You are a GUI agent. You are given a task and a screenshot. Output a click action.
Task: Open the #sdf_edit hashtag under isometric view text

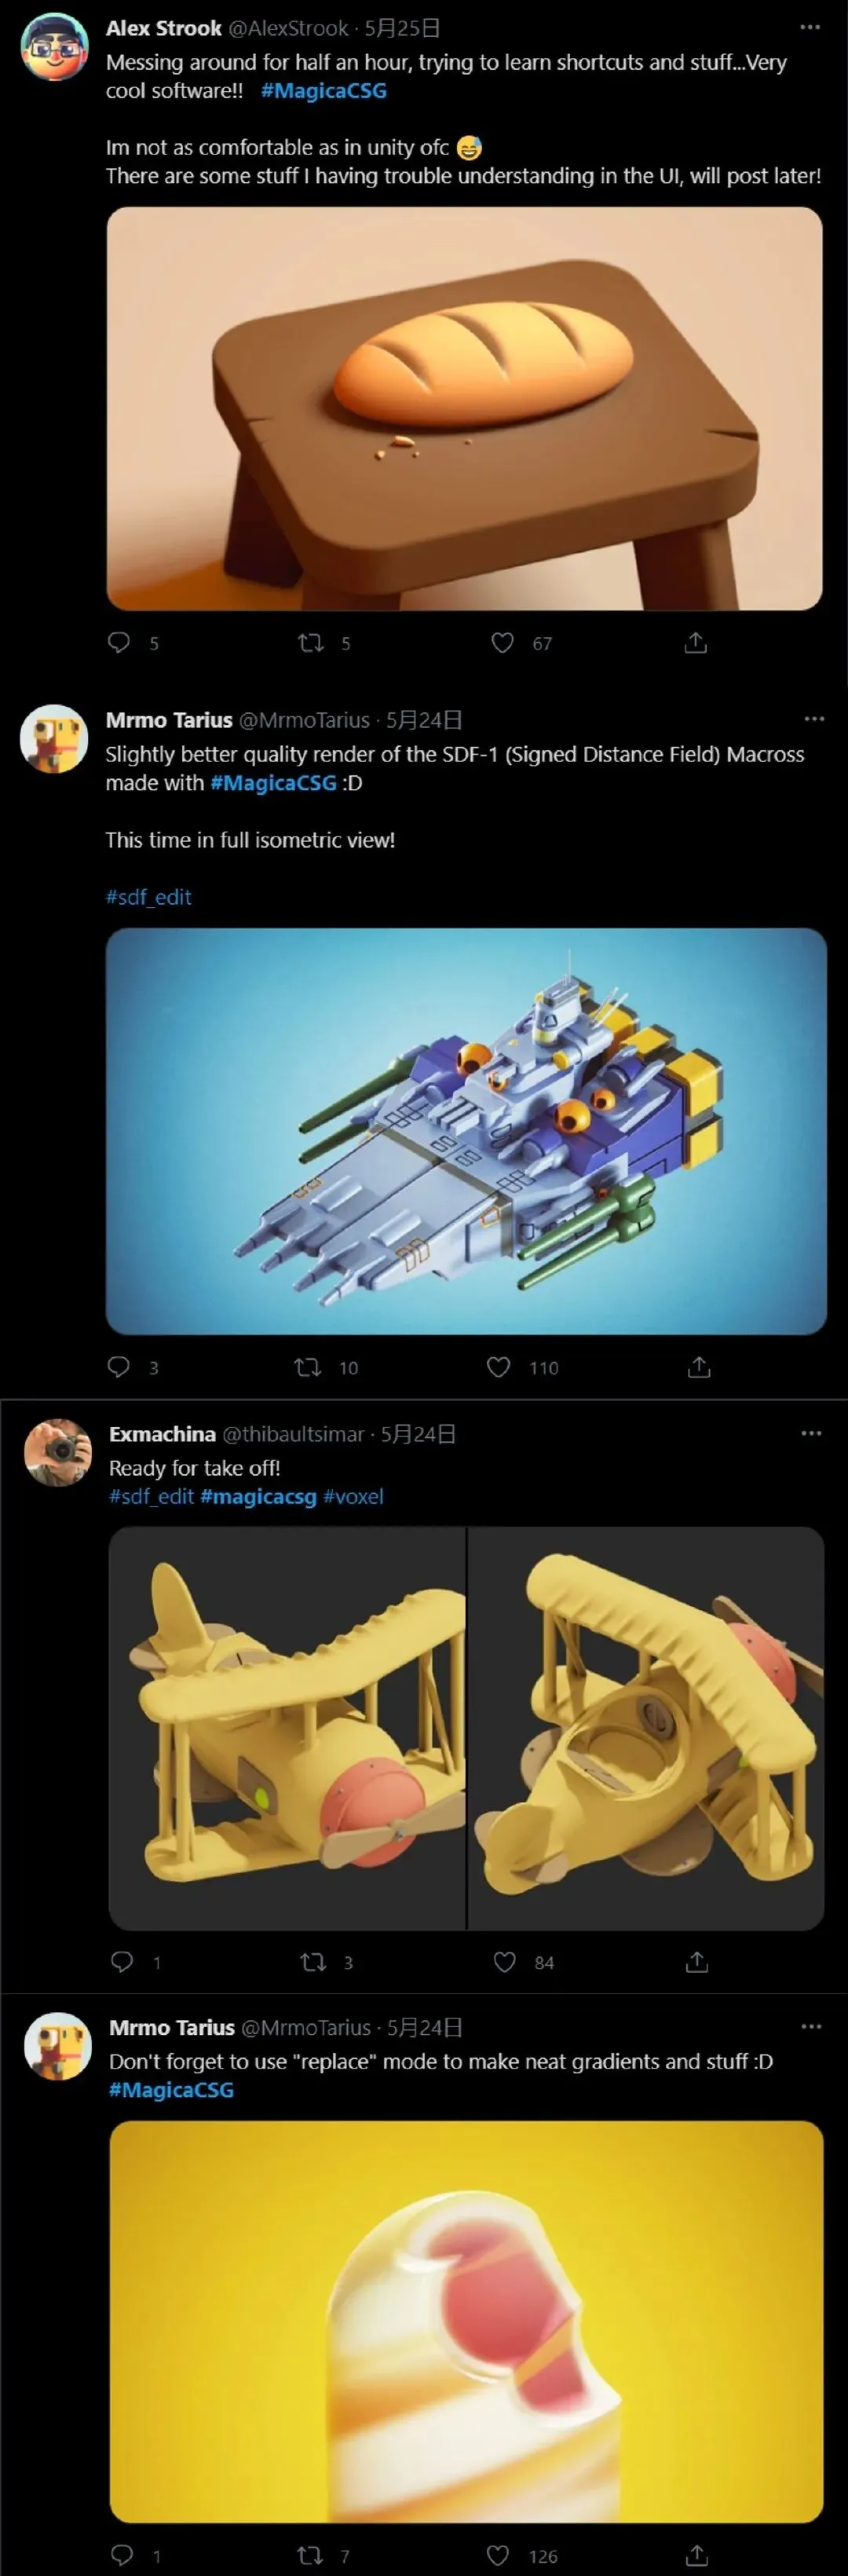point(148,897)
